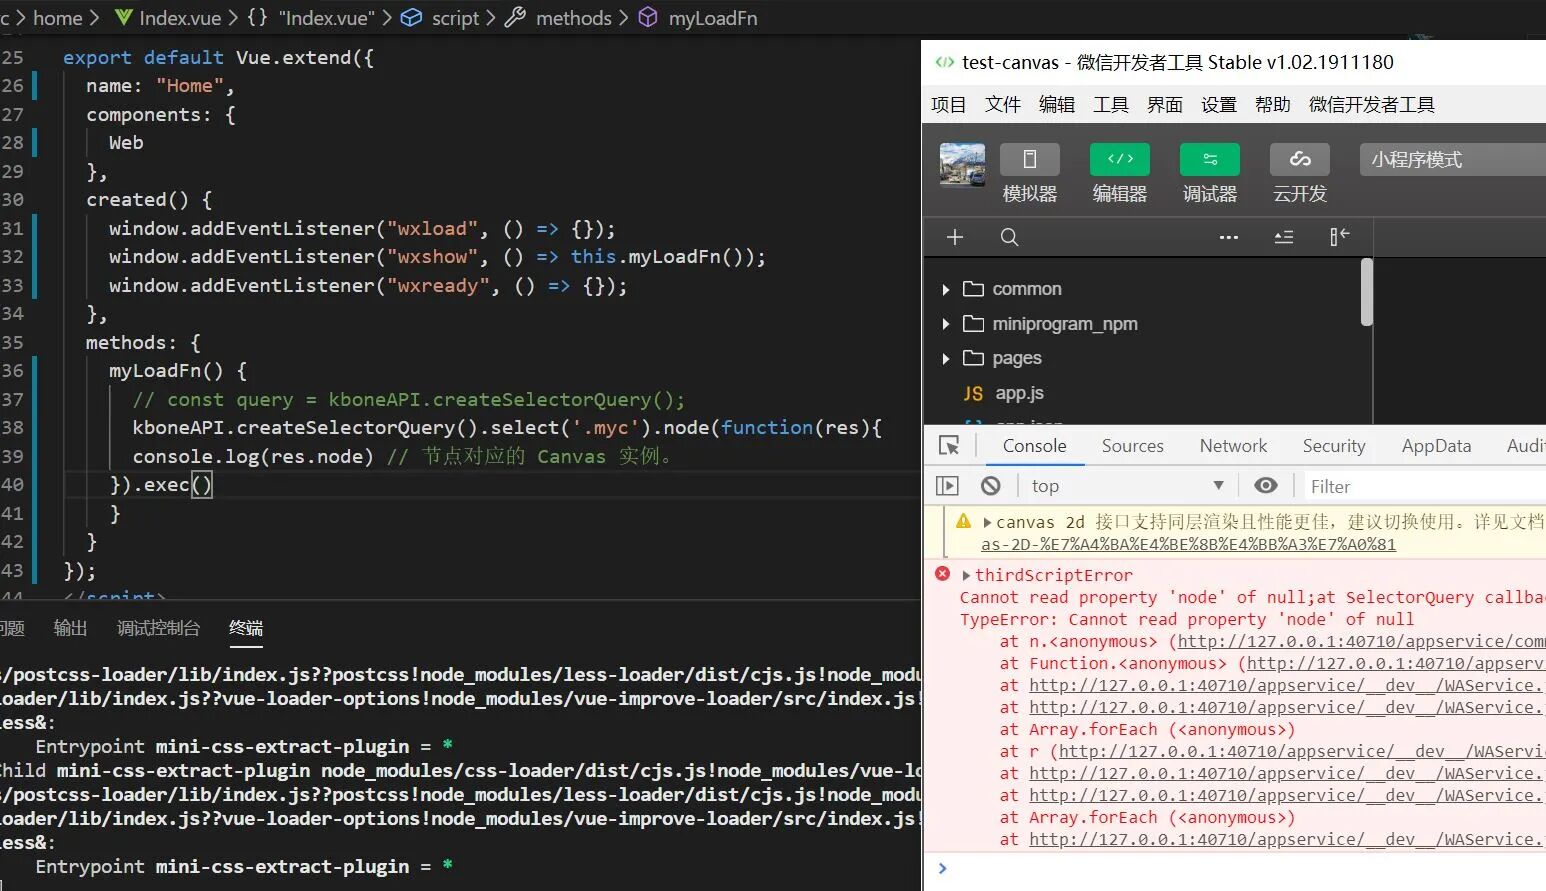Focus the console Filter input field
The height and width of the screenshot is (891, 1546).
pos(1424,486)
